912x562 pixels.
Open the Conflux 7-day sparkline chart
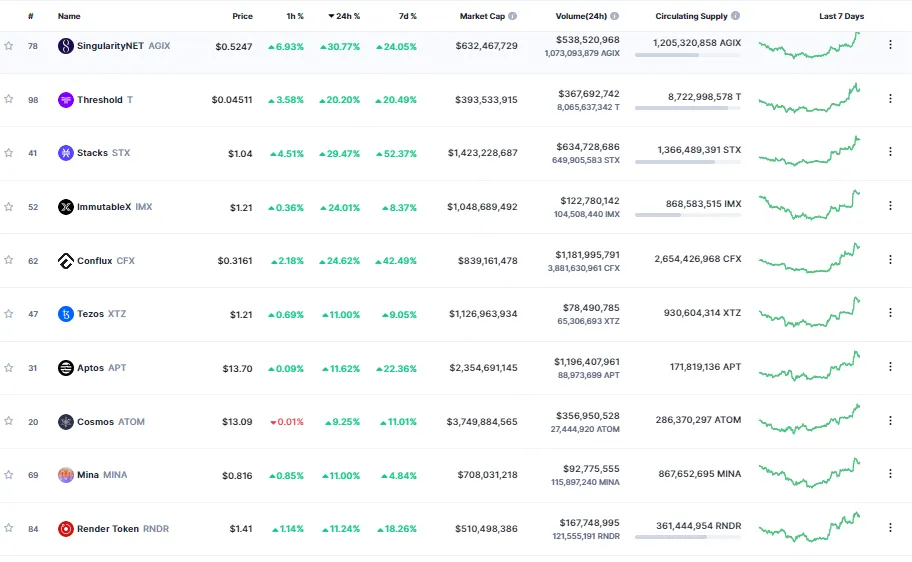point(810,258)
